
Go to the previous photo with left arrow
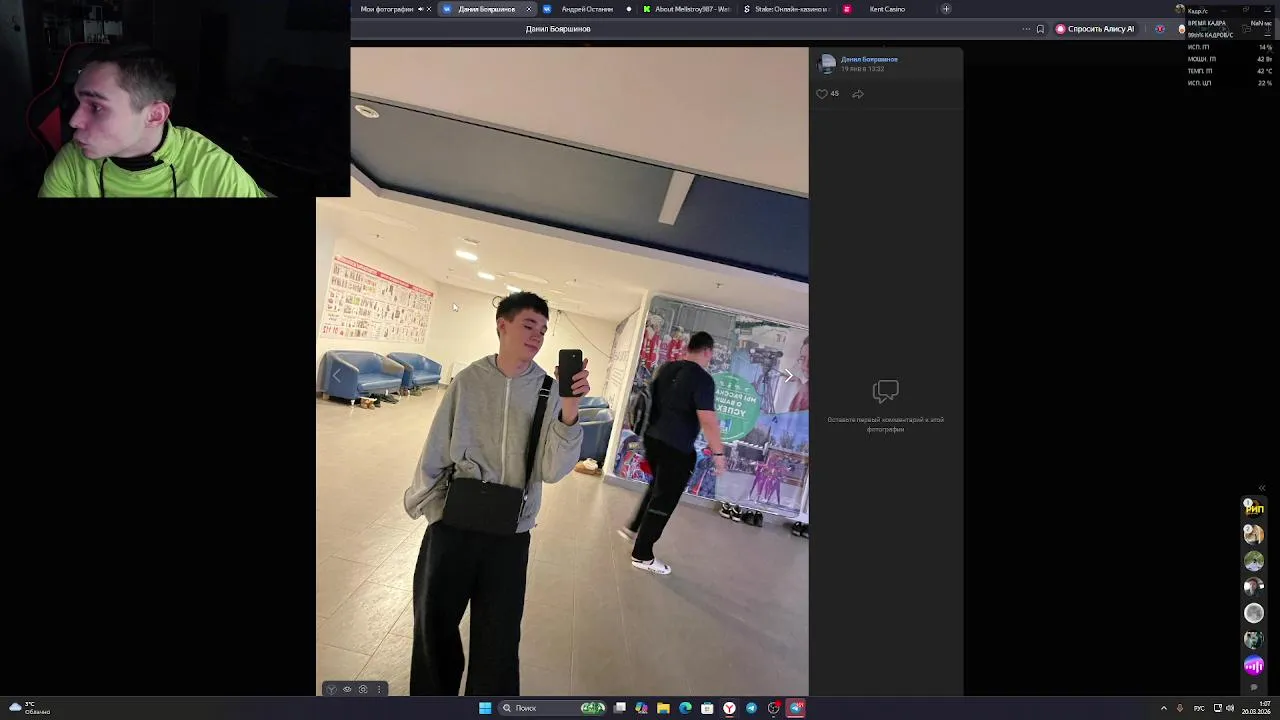pos(336,376)
